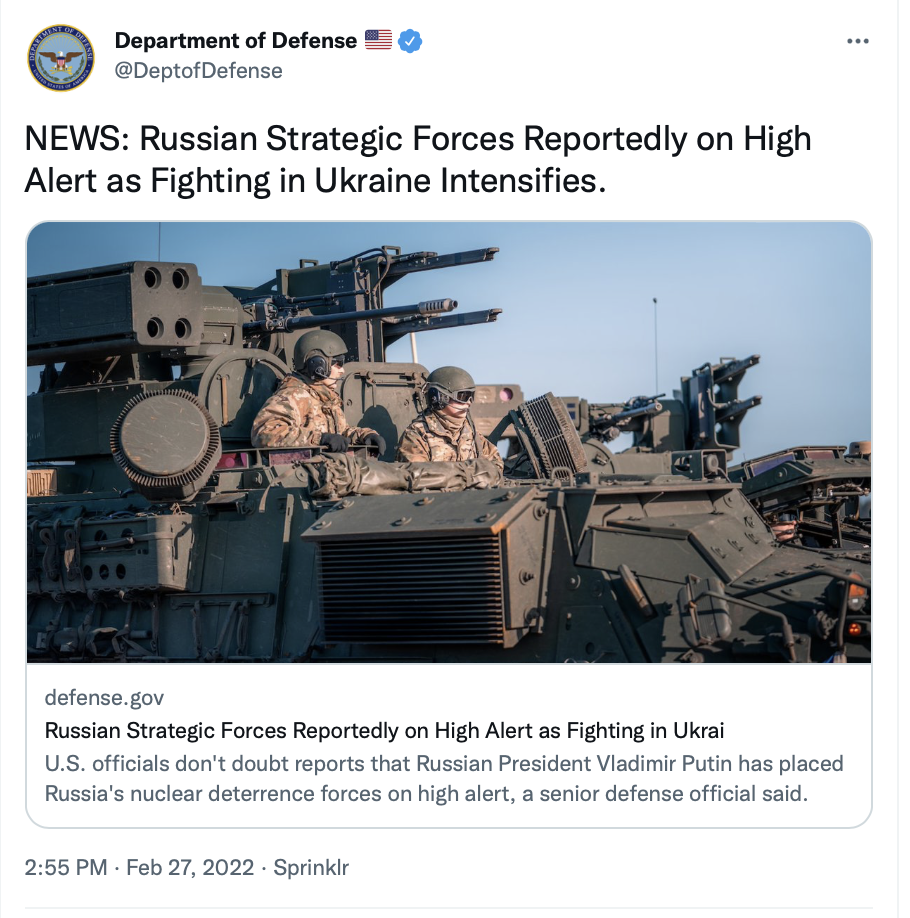Open the Department of Defense display name

coord(235,40)
